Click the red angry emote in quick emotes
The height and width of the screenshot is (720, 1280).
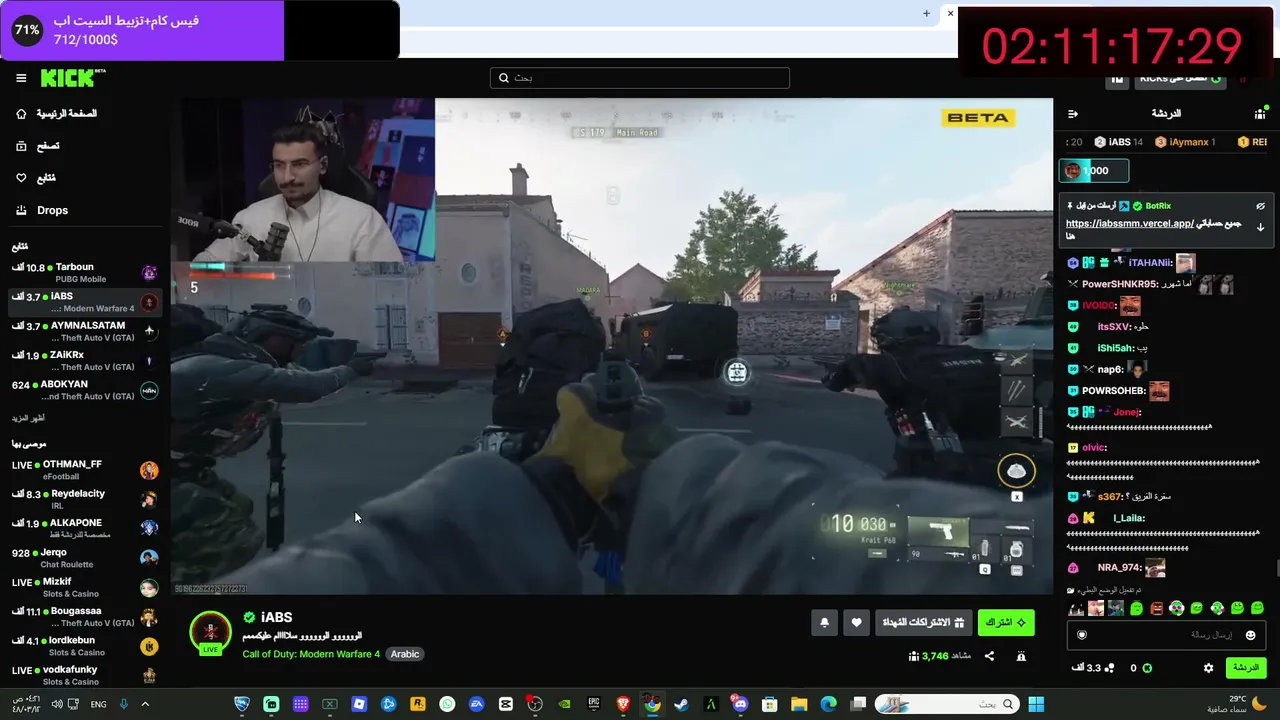(x=1157, y=608)
